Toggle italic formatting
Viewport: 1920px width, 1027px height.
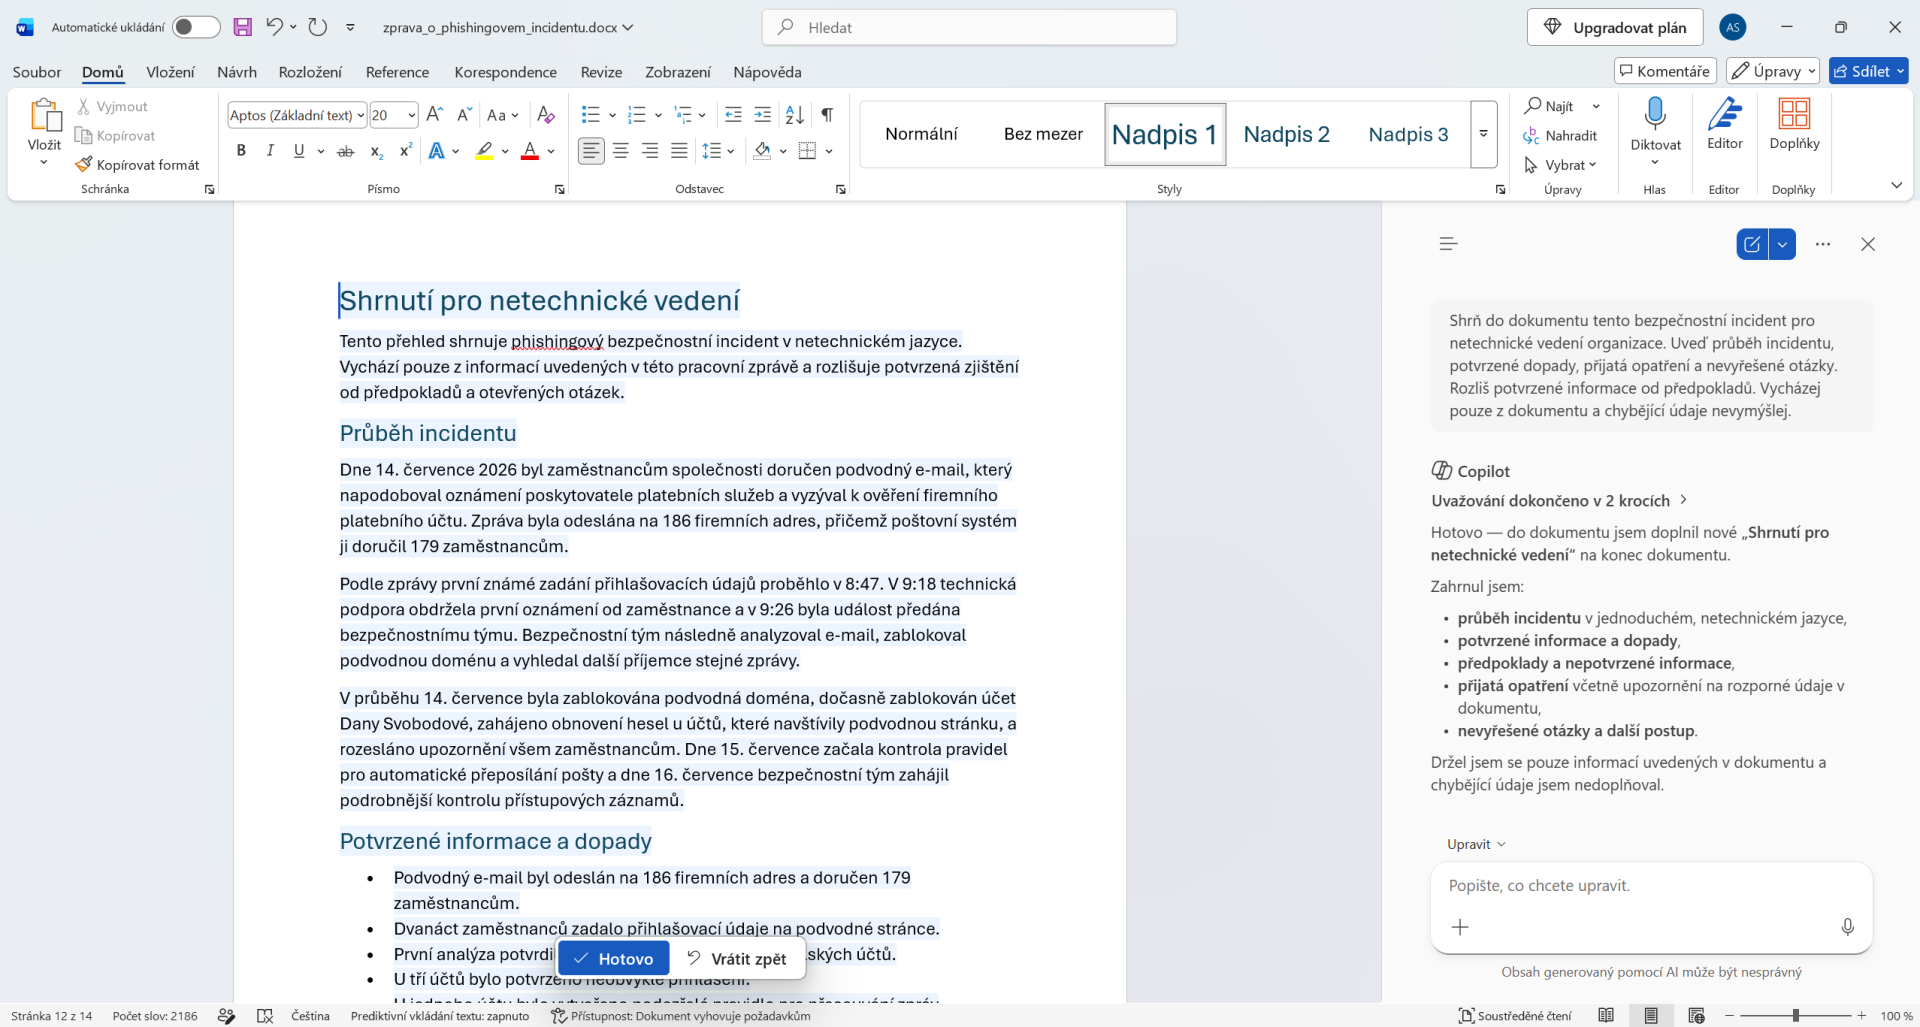[270, 151]
